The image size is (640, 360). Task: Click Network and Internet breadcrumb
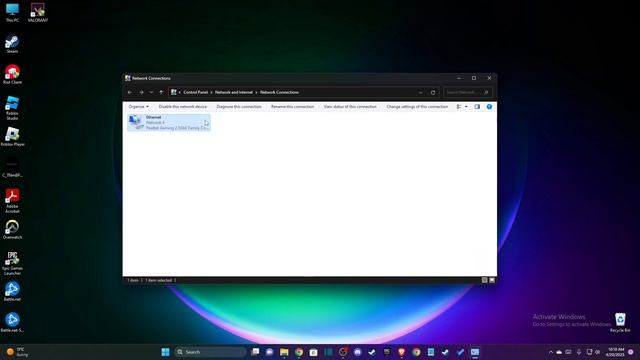234,92
